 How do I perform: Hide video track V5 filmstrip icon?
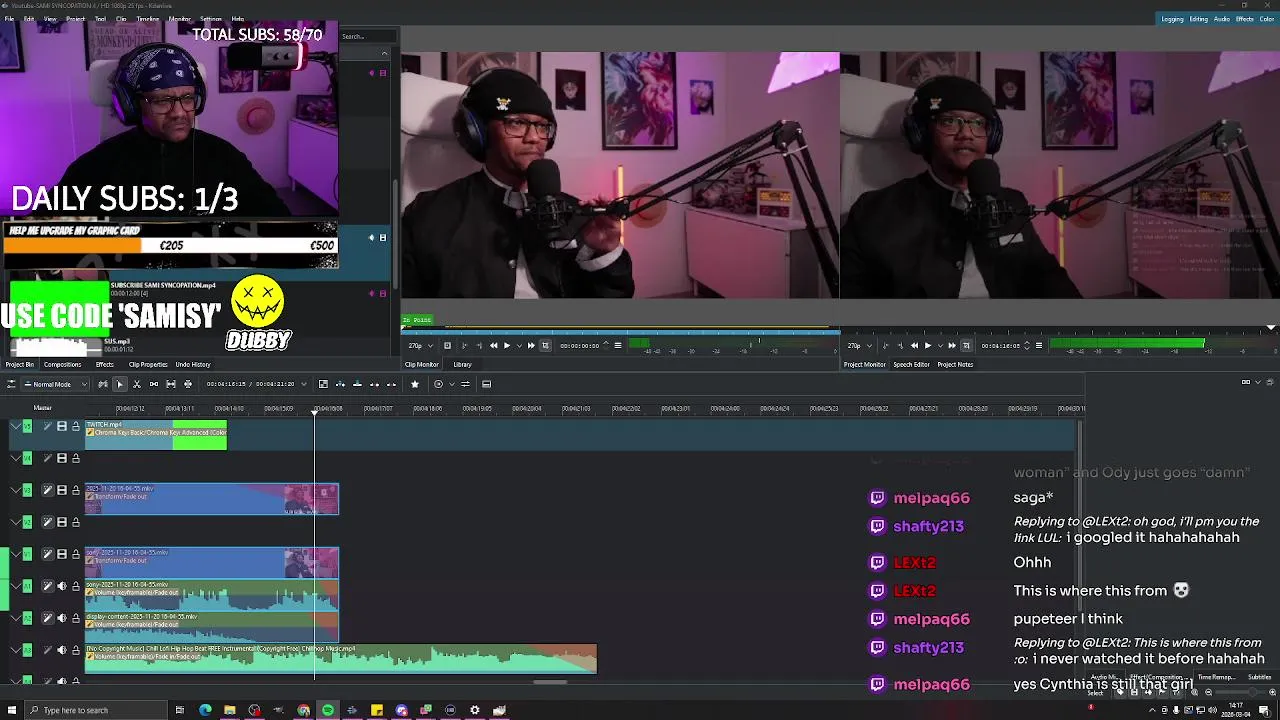(61, 426)
